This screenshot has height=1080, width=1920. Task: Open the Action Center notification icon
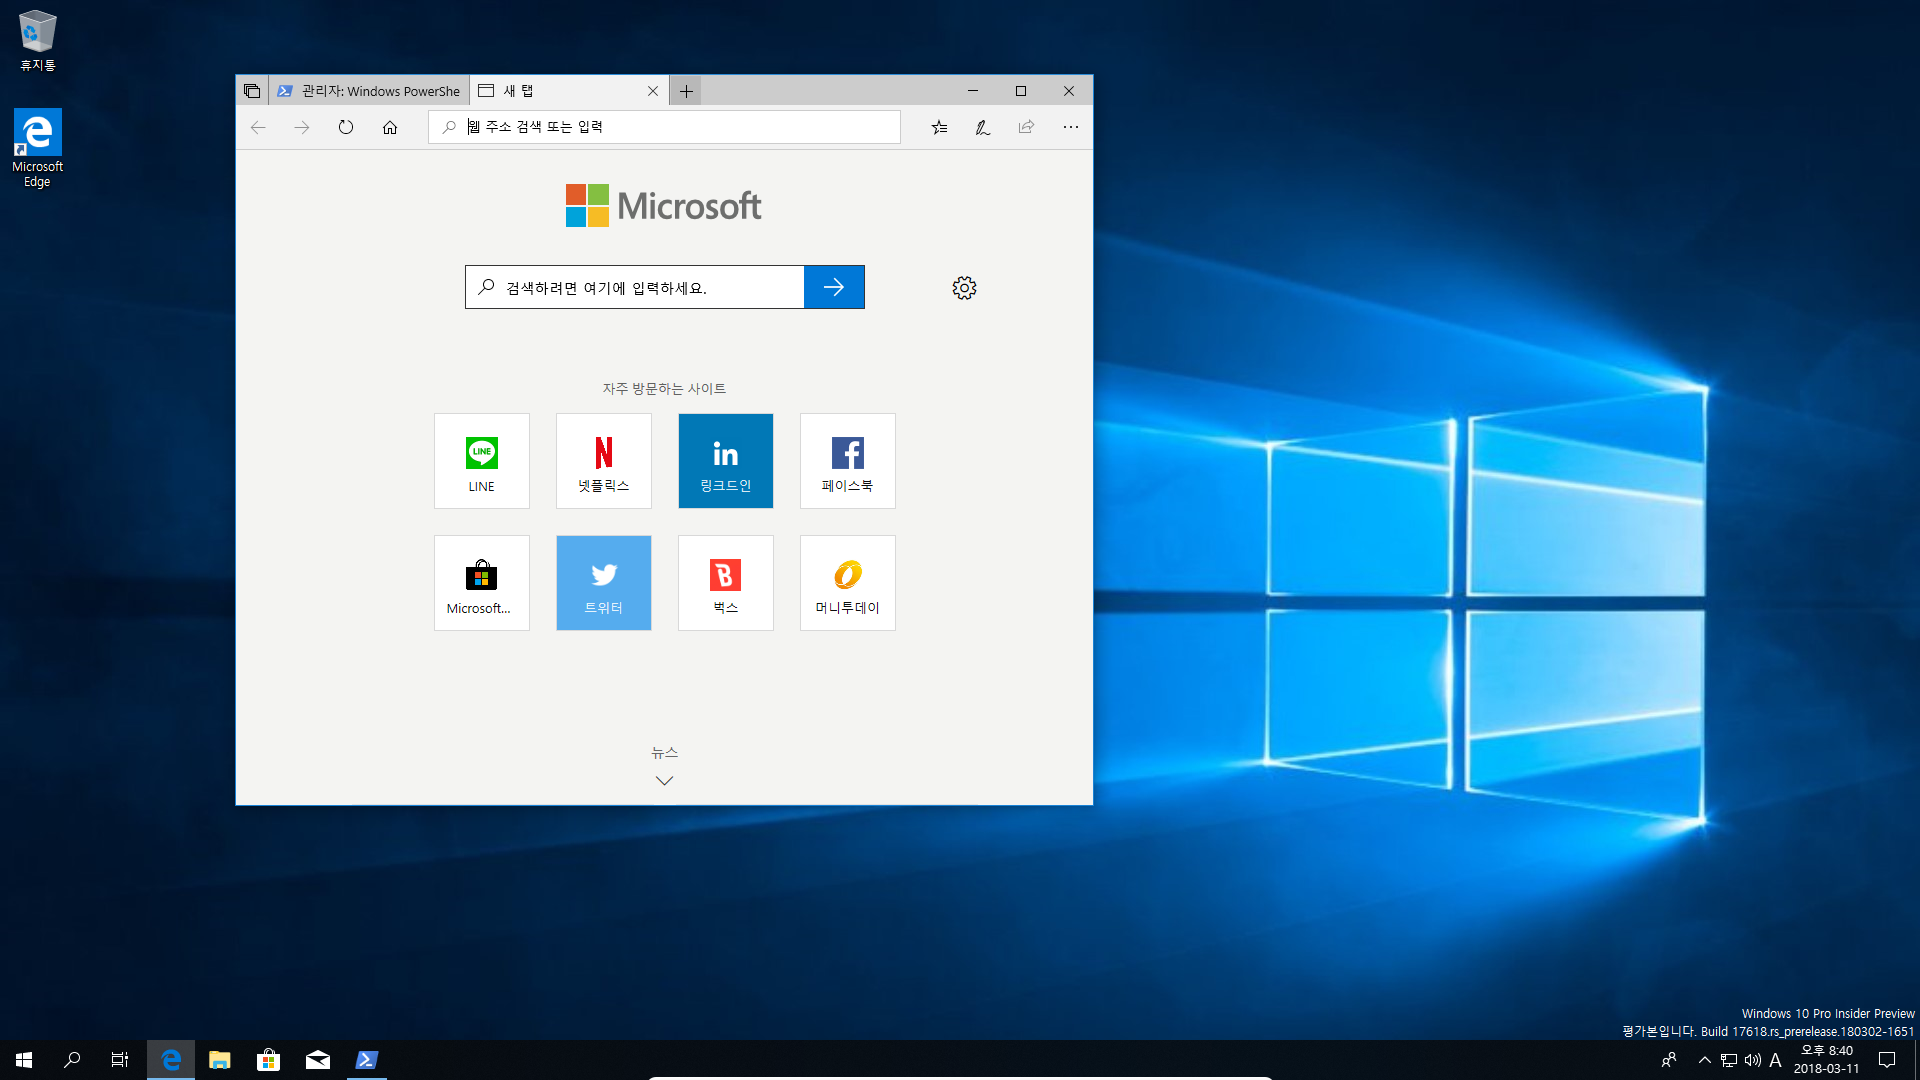coord(1887,1060)
